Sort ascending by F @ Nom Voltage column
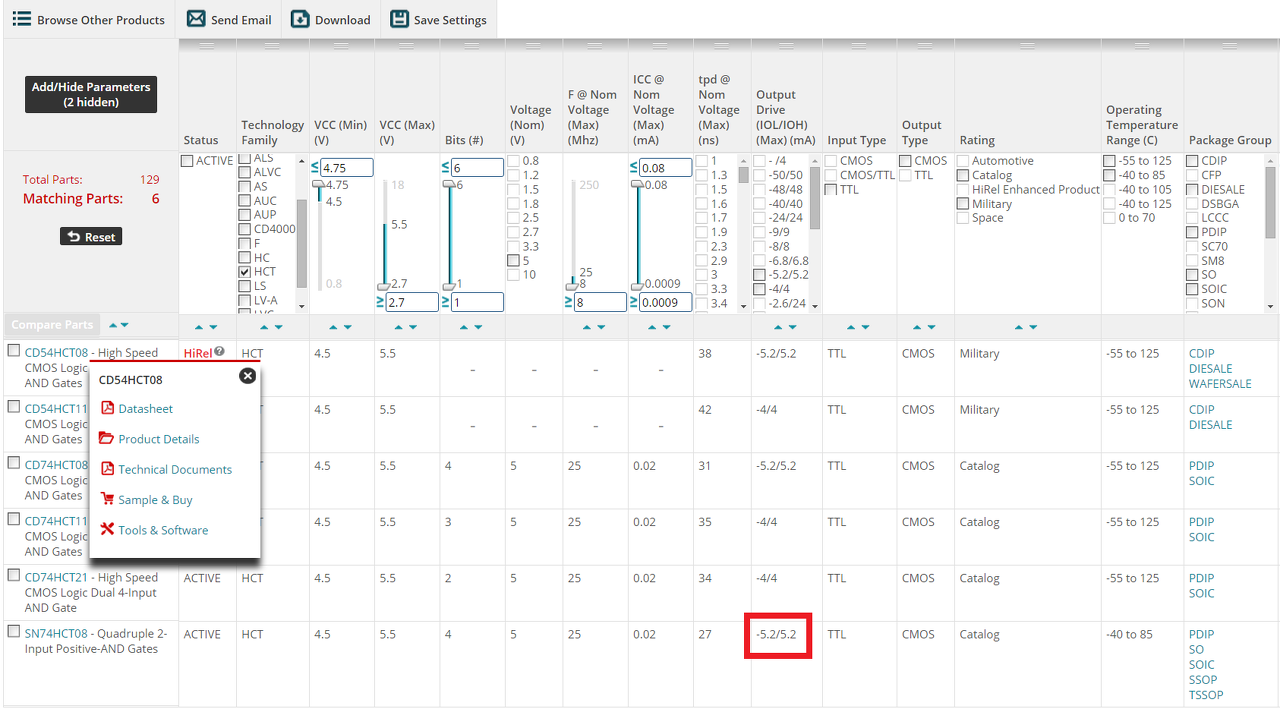Image resolution: width=1280 pixels, height=709 pixels. [588, 327]
